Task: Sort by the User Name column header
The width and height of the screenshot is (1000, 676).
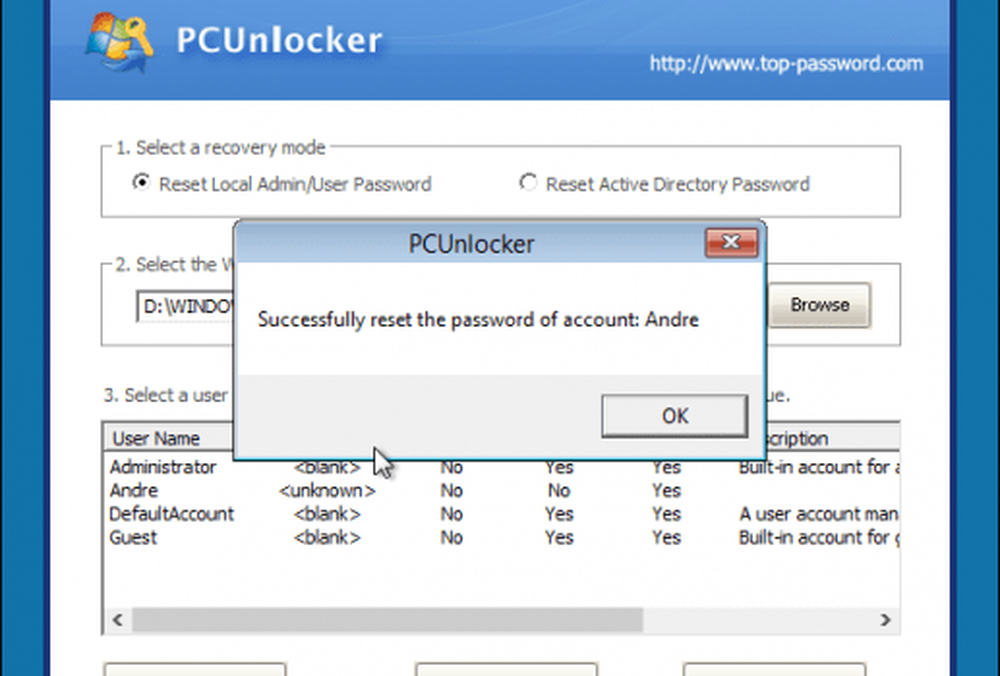Action: [156, 438]
